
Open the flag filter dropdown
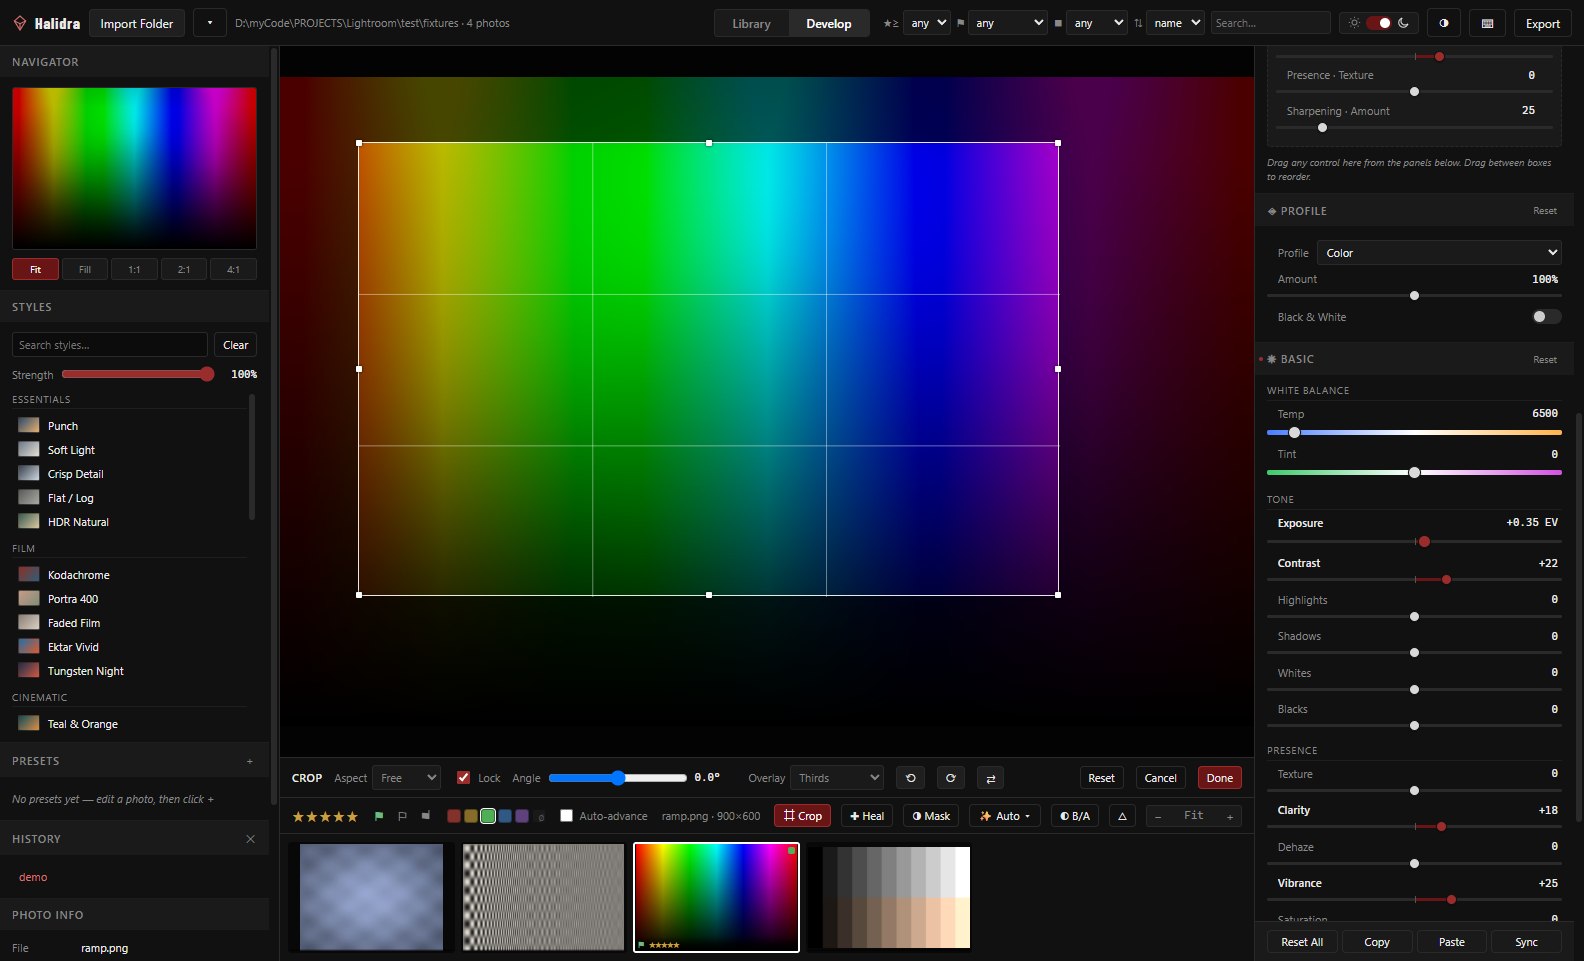point(1007,23)
